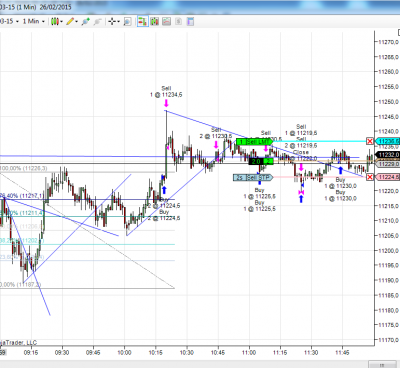
Task: Click the grayed-out remove strategy icon
Action: [x=97, y=22]
